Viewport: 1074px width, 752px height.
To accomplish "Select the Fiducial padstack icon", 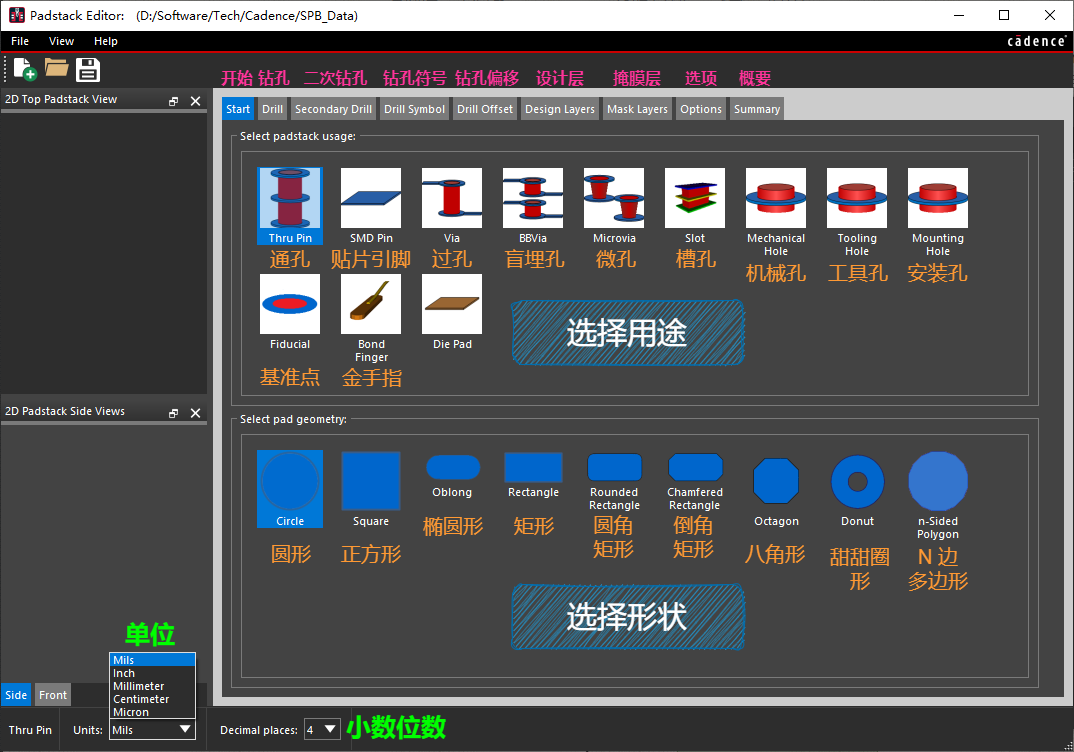I will (290, 305).
